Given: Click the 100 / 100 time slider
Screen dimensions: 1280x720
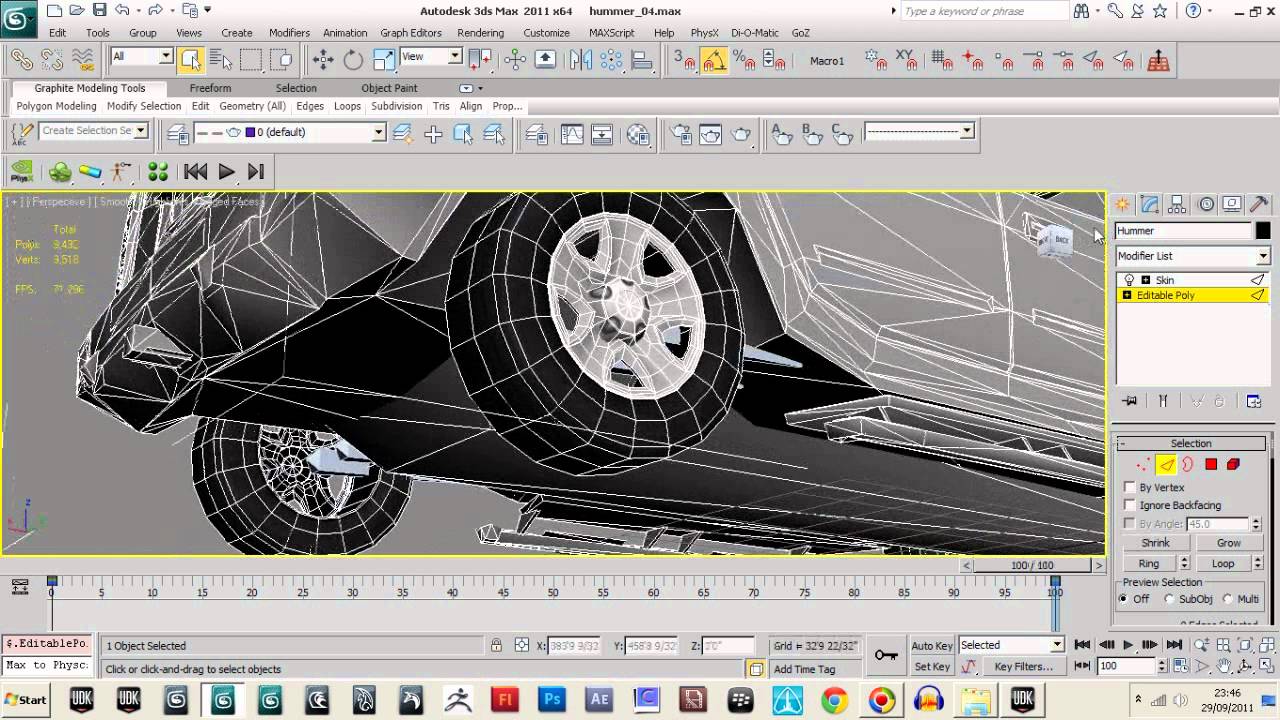Looking at the screenshot, I should tap(1032, 565).
